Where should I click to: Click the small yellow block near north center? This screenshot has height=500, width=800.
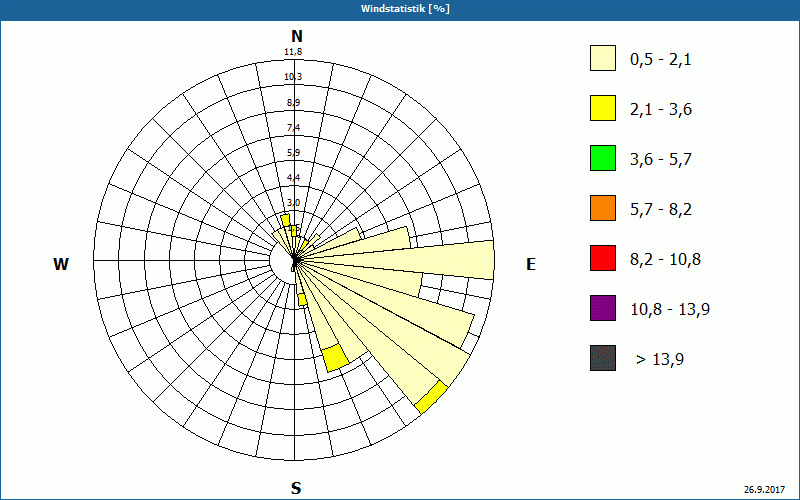(286, 220)
